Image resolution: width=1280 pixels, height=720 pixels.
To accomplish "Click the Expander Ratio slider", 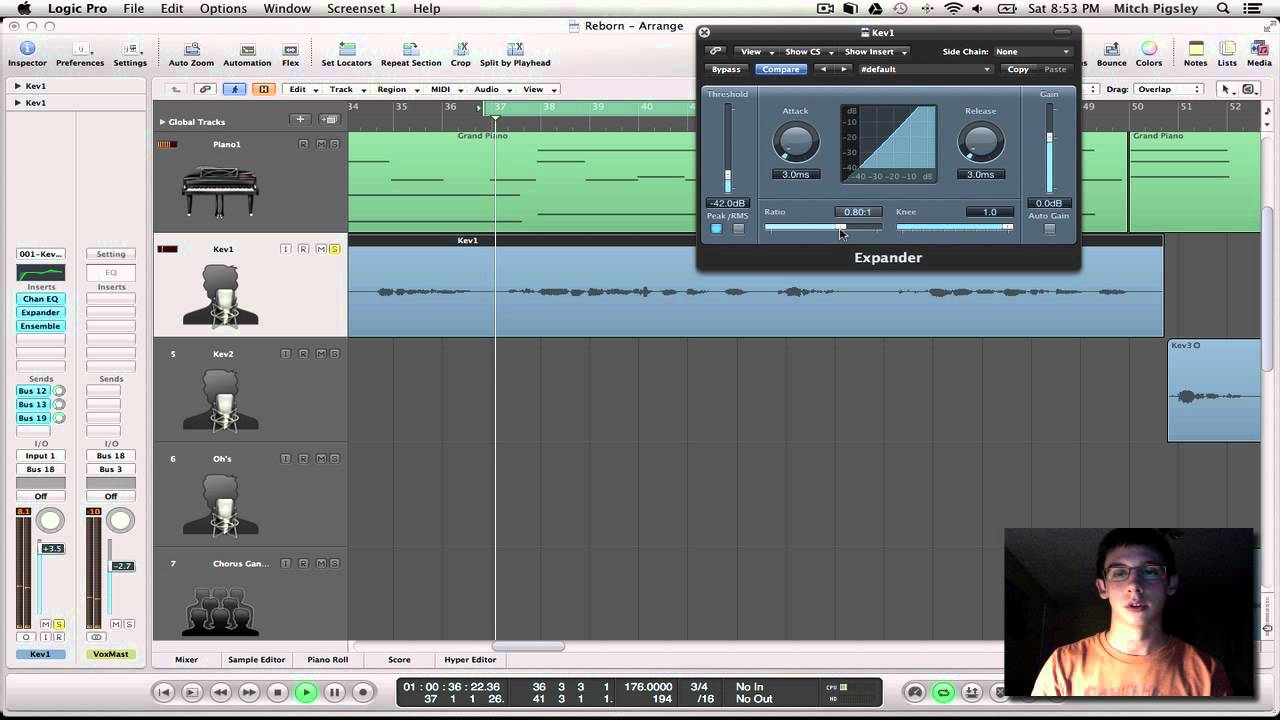I will [823, 228].
